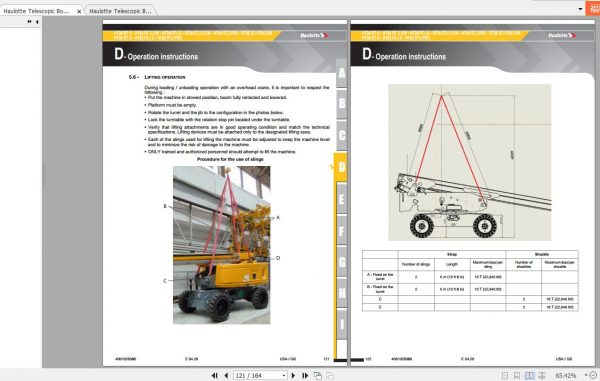Jump to section A side tab
This screenshot has height=381, width=600.
[341, 73]
